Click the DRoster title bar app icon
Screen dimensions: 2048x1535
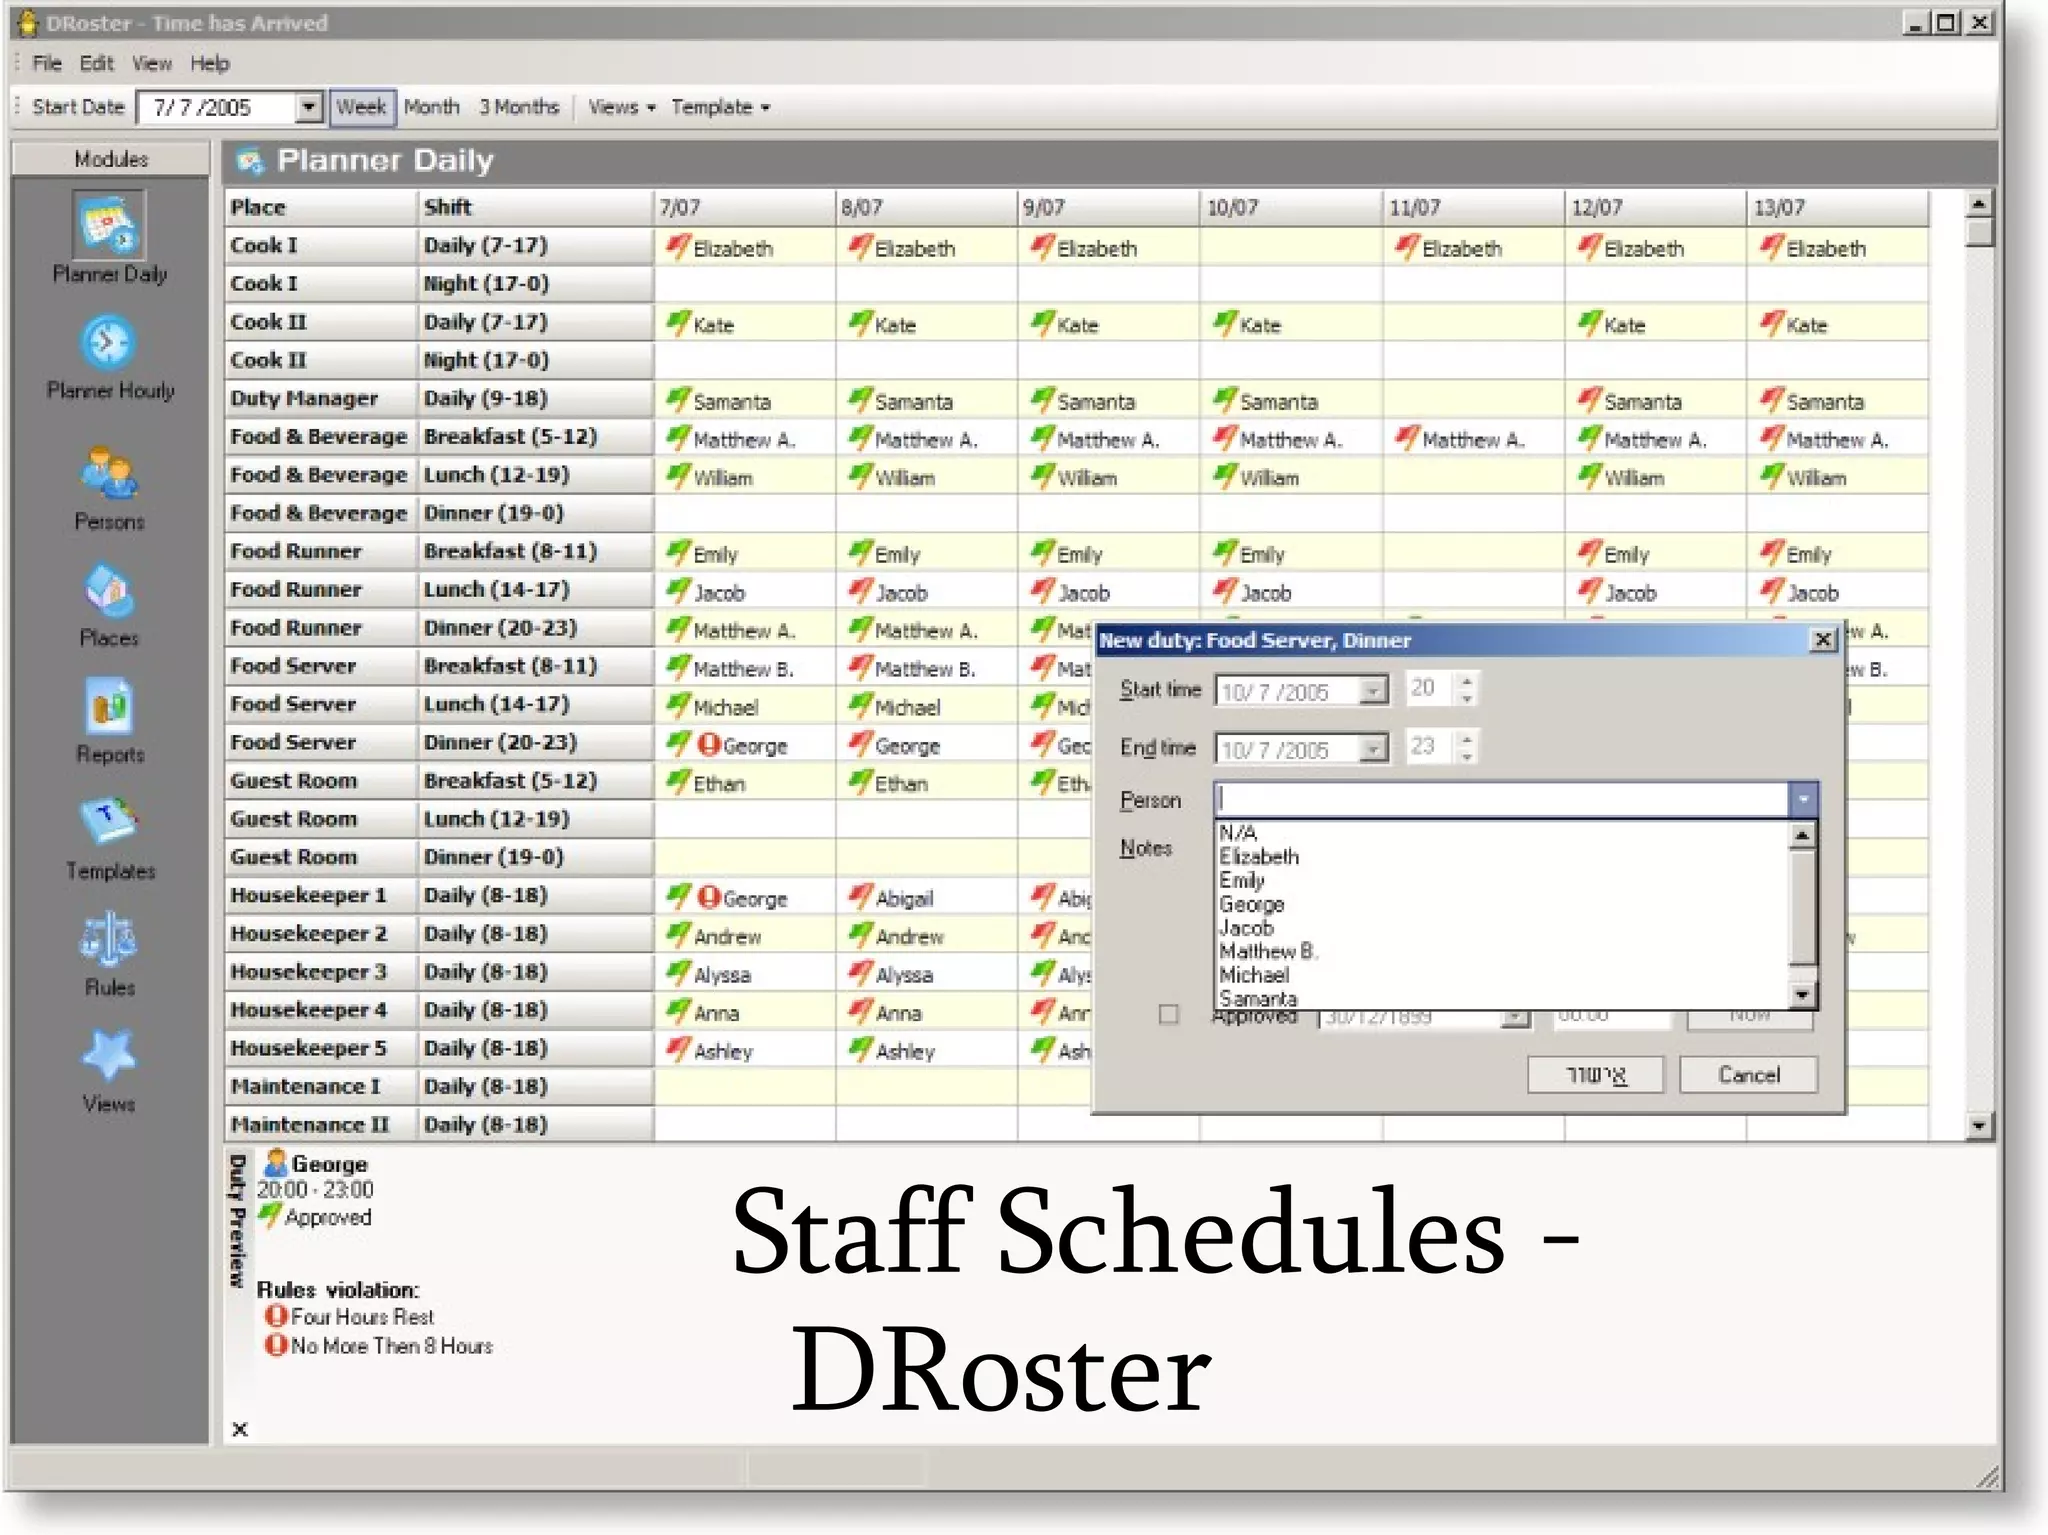pos(27,22)
